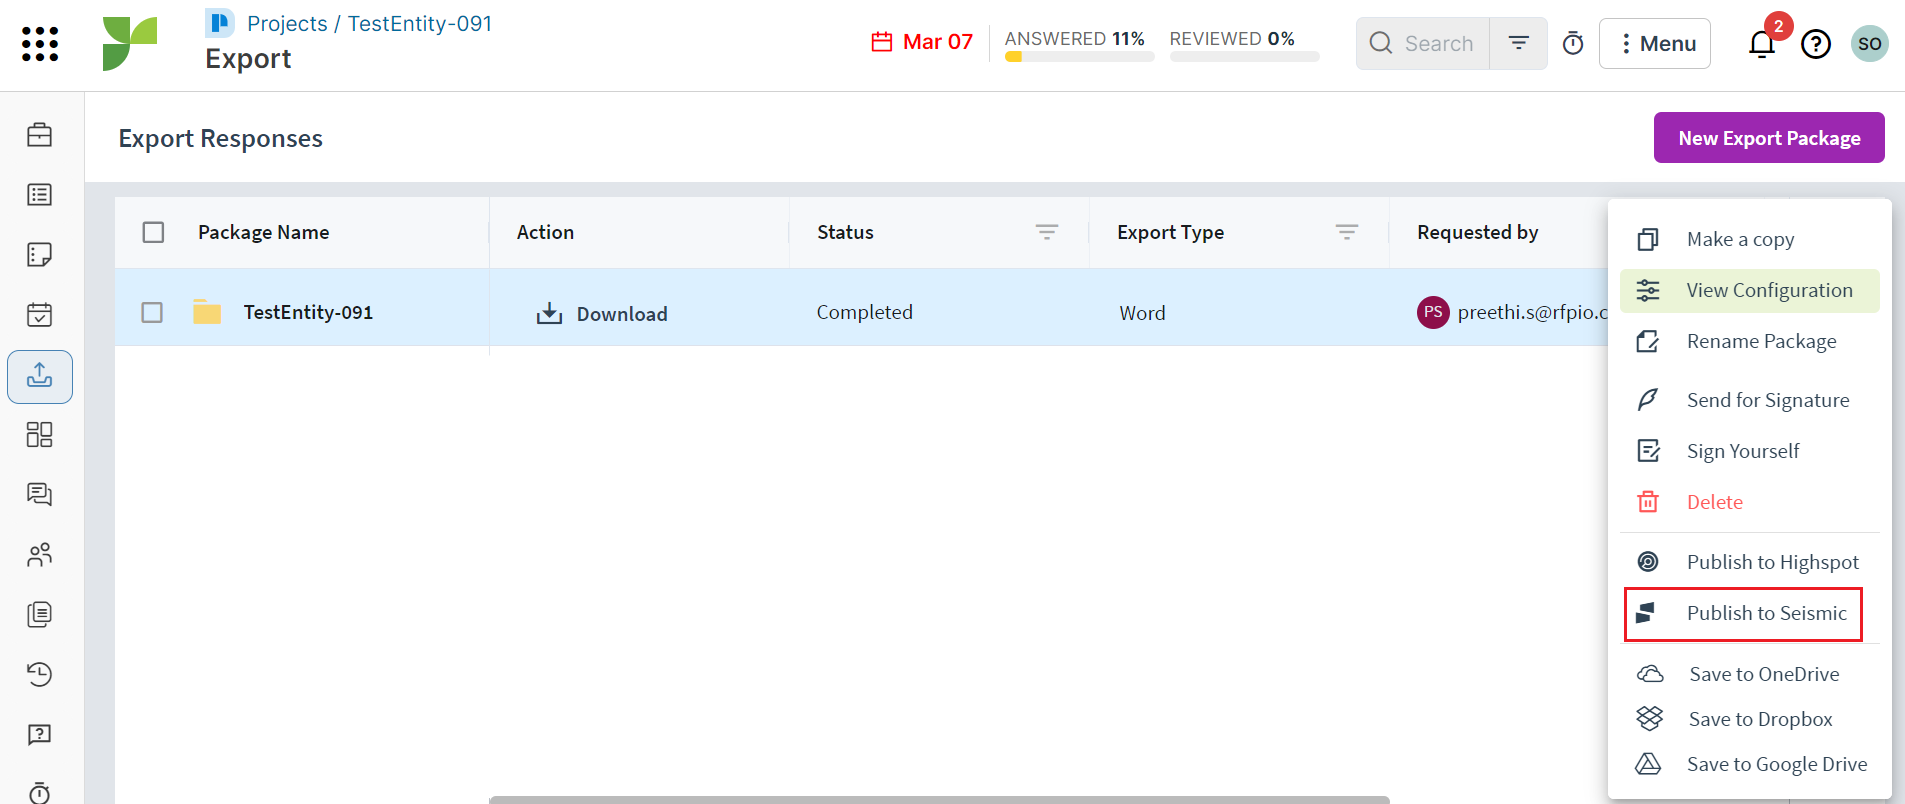
Task: Select Publish to Seismic
Action: (1744, 614)
